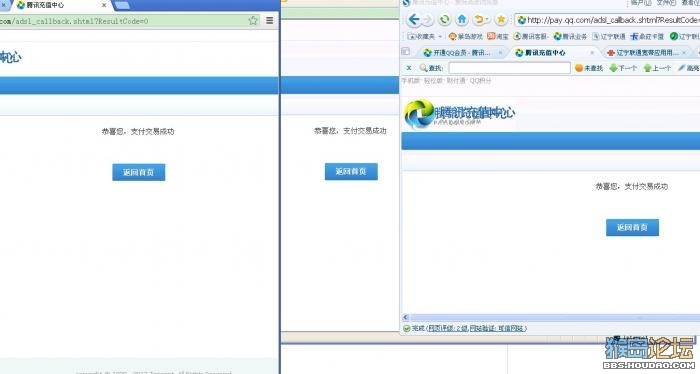
Task: Click Sogou horizontal scrollbar track
Action: pos(554,317)
